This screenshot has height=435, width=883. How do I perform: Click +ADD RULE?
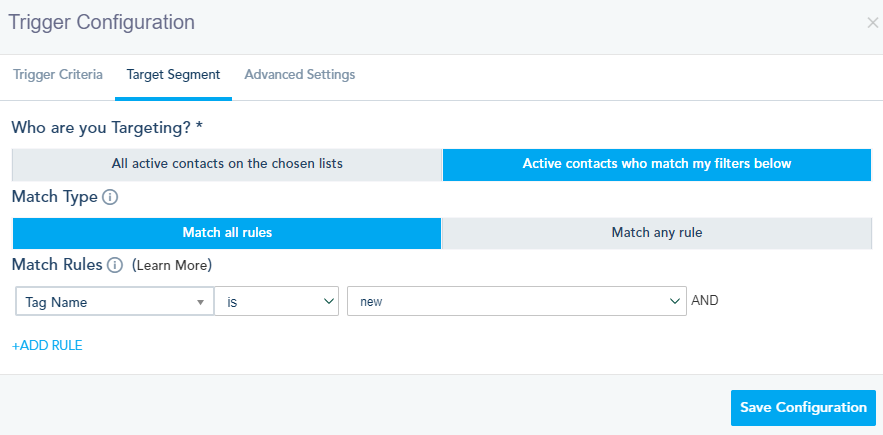pos(47,345)
